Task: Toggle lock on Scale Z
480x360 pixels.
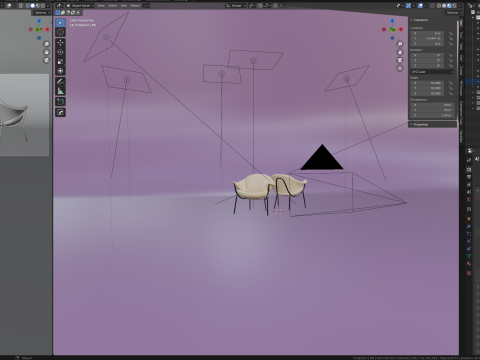Action: tap(450, 93)
